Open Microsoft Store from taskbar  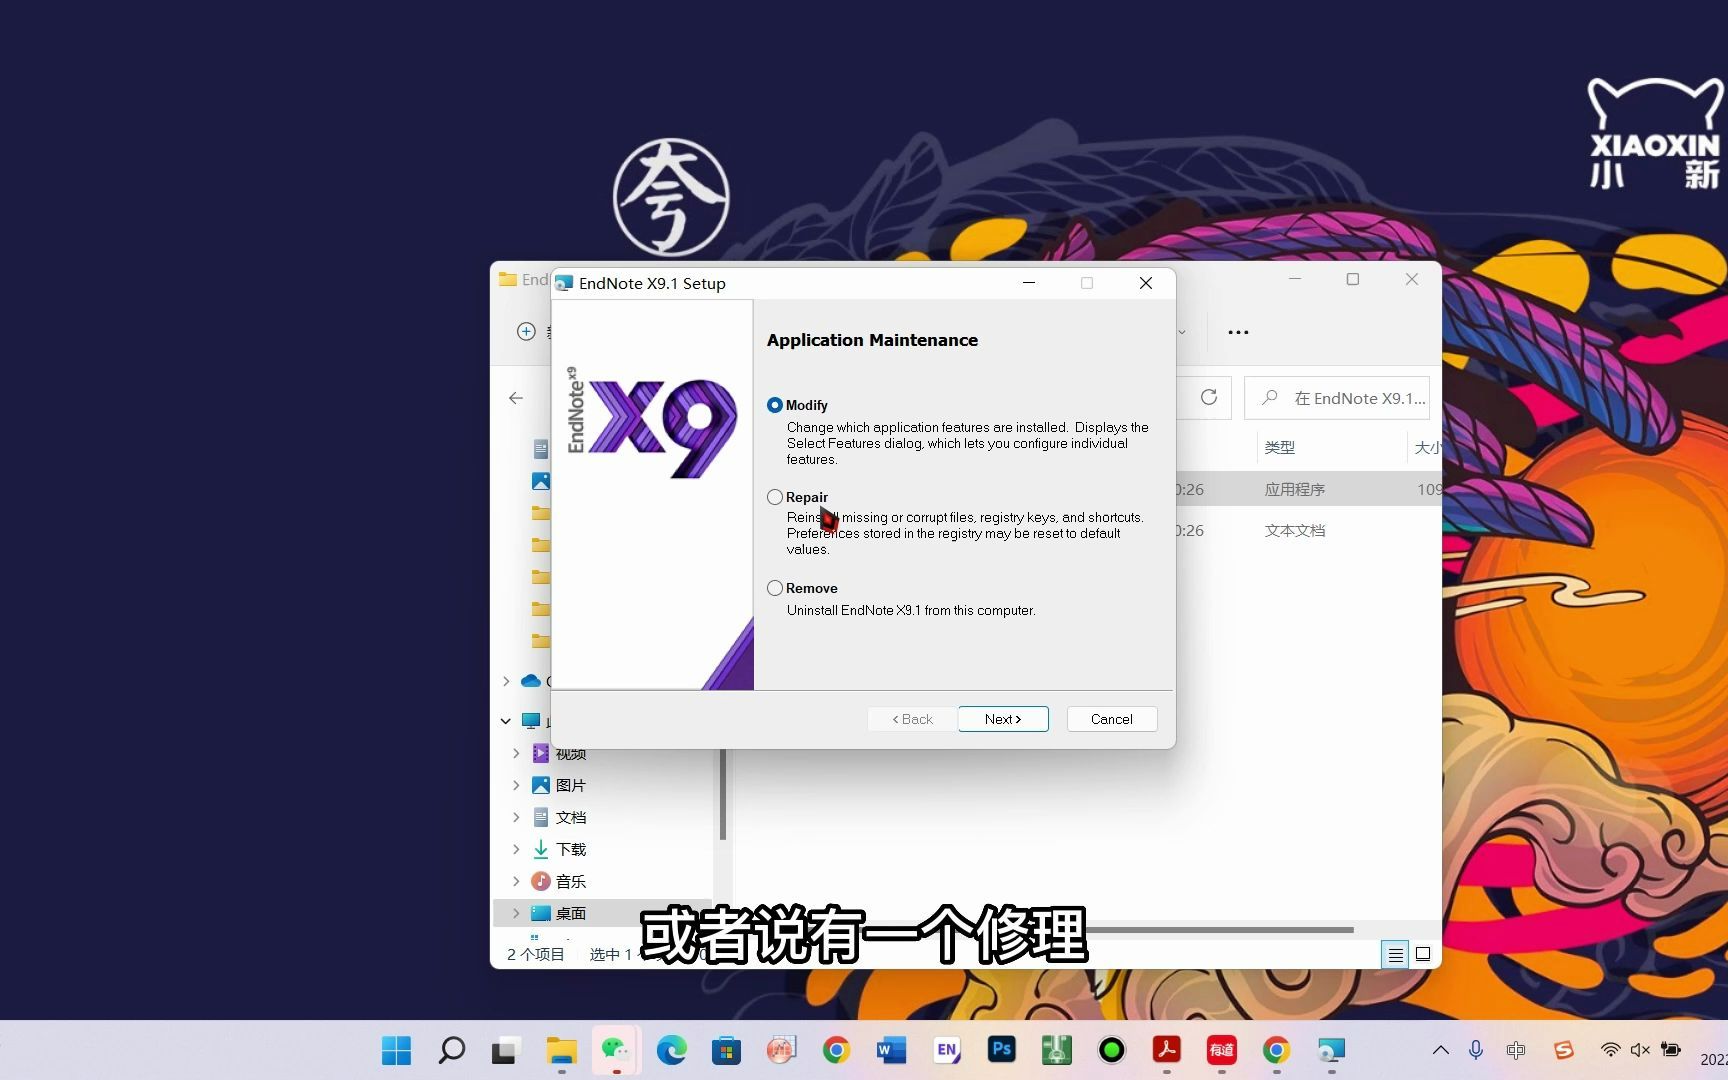[726, 1050]
